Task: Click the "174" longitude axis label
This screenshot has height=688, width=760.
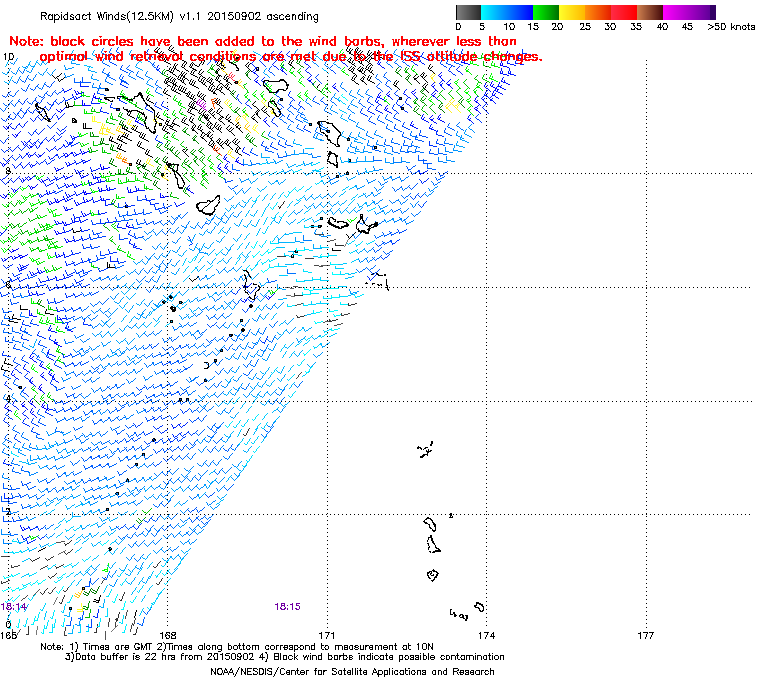Action: pos(487,635)
